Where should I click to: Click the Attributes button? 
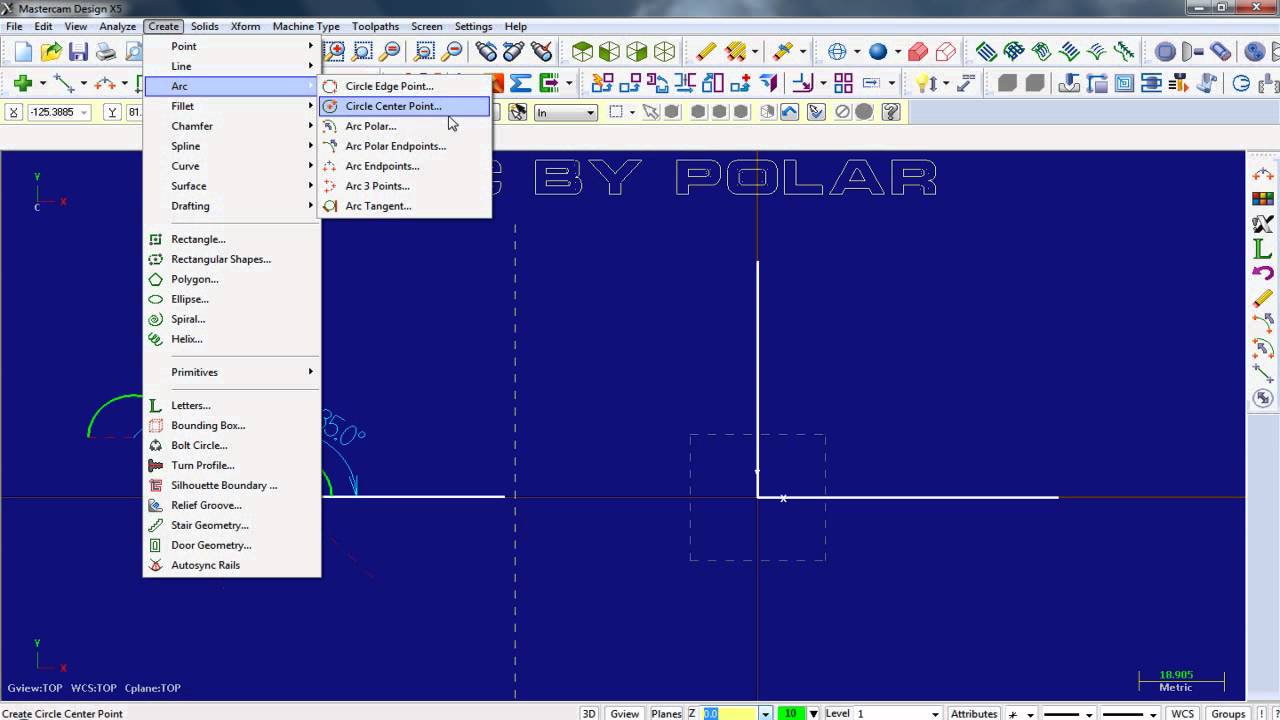tap(974, 713)
